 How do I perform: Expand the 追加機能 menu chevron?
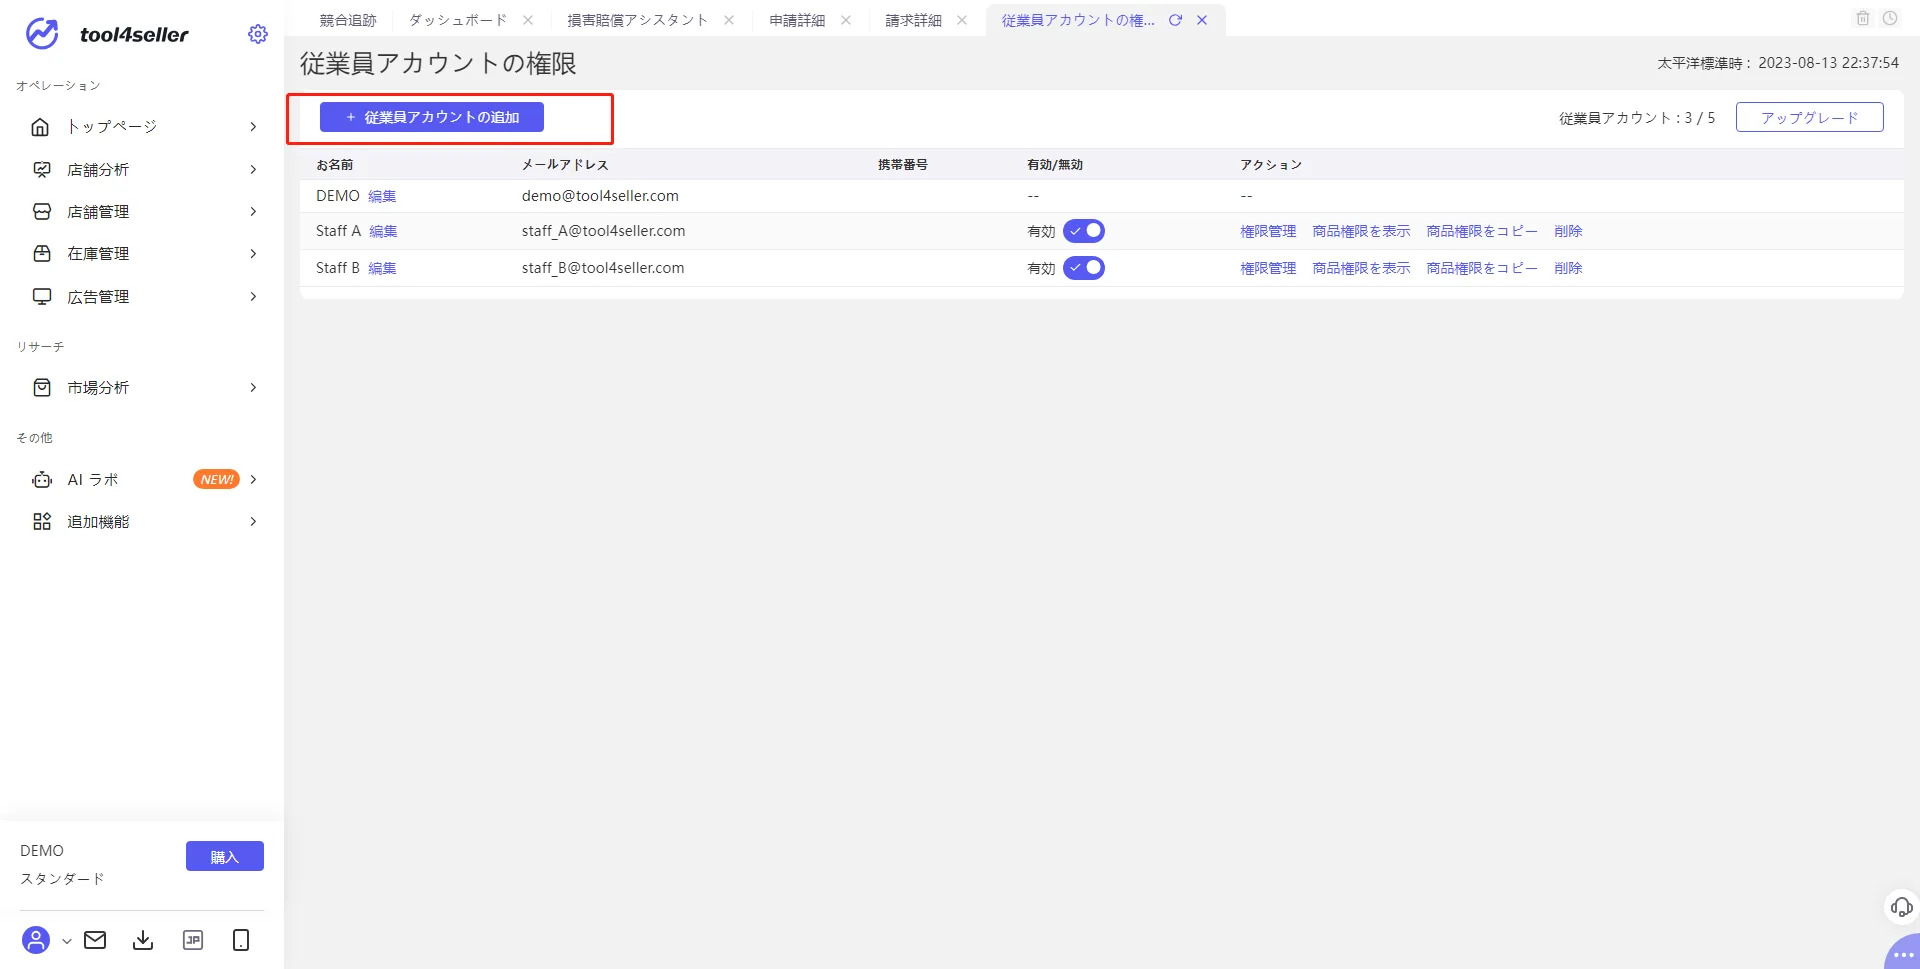point(253,522)
